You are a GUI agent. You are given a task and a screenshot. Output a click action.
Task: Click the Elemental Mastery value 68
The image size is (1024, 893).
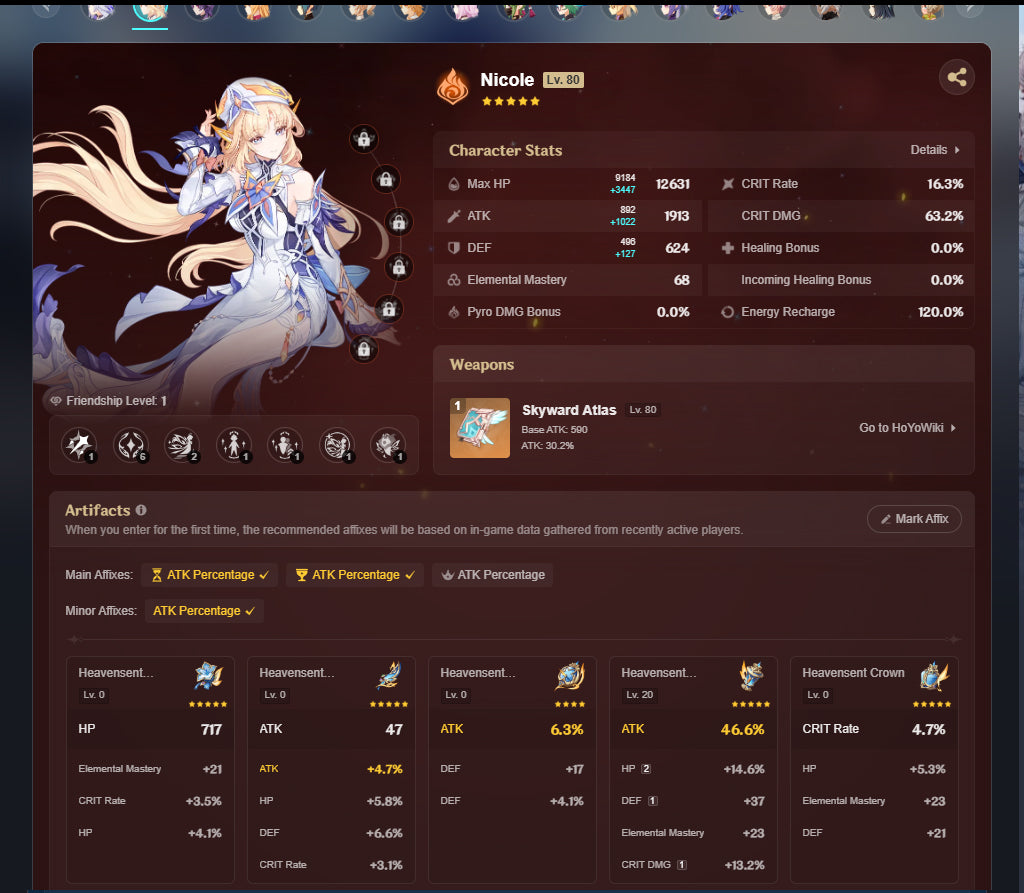coord(682,280)
